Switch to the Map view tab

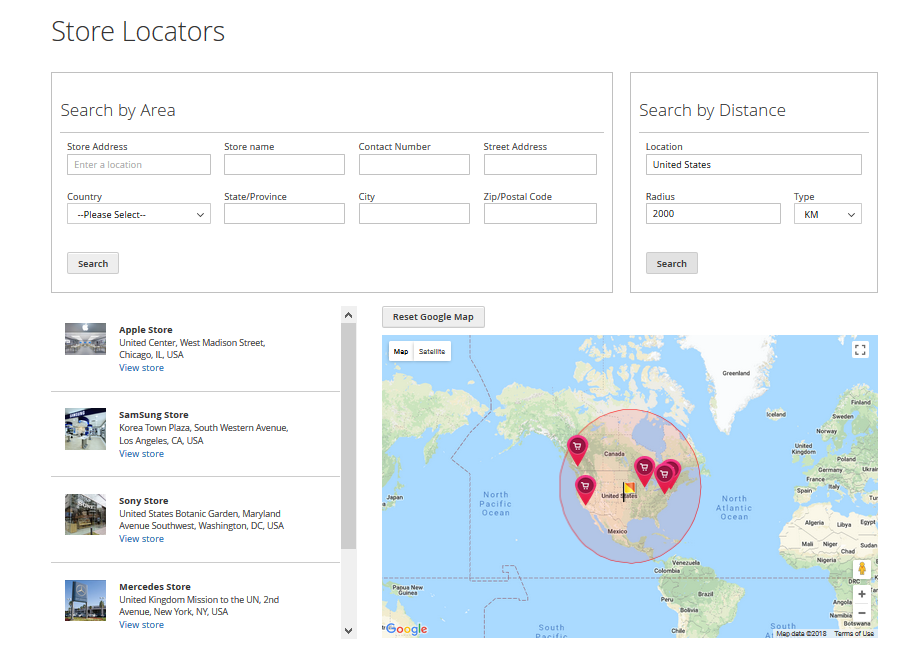click(401, 352)
